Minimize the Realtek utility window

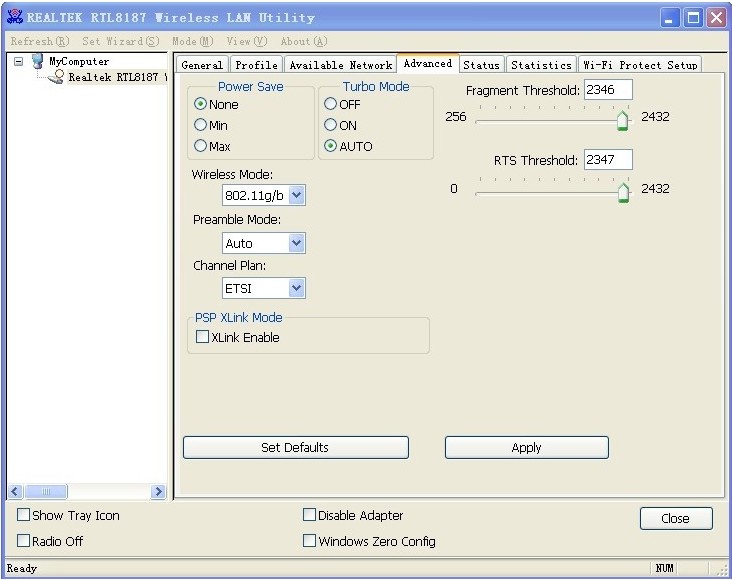[669, 18]
